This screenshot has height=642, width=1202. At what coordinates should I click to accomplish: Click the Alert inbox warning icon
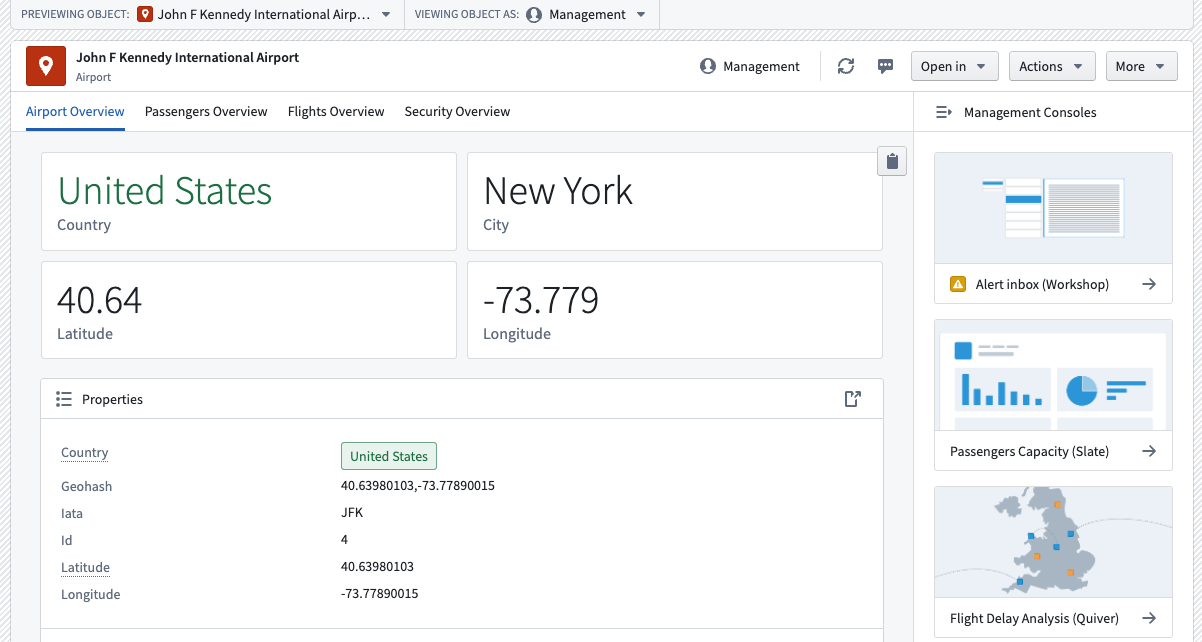click(x=957, y=284)
